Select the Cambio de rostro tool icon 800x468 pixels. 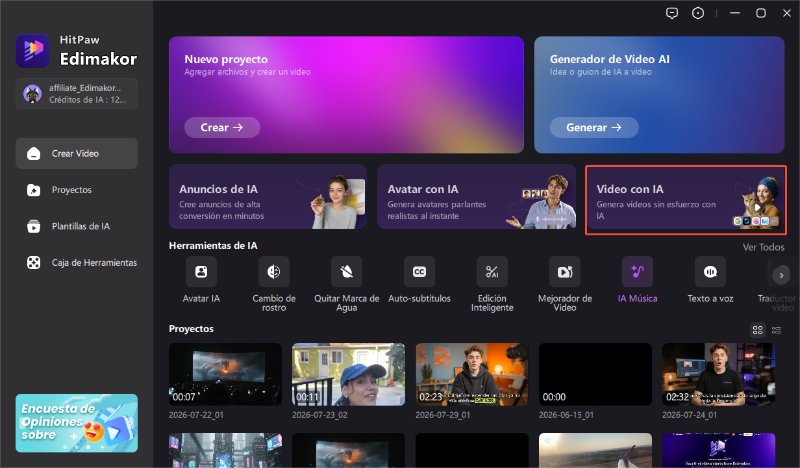pos(274,272)
